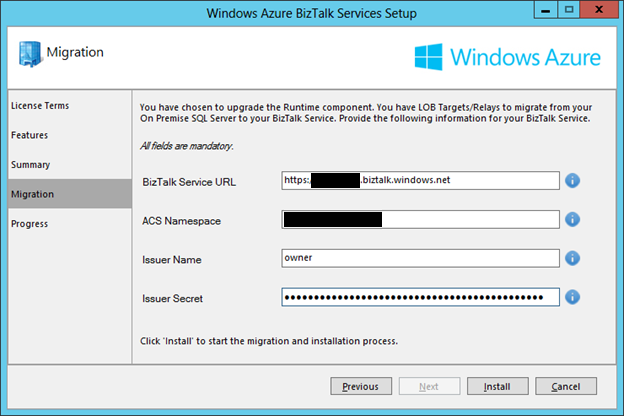624x416 pixels.
Task: Click the 'You have chosen to upgrade' paragraph
Action: point(366,113)
